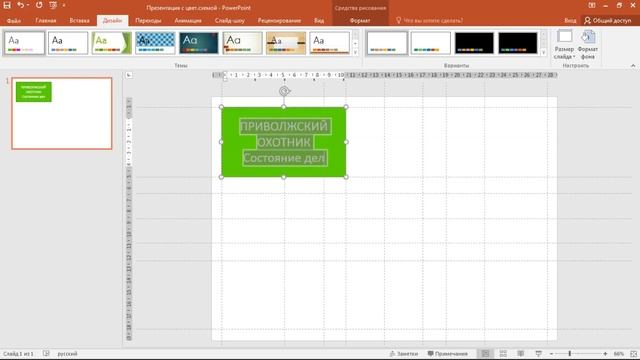The height and width of the screenshot is (360, 640).
Task: Click the русский language indicator
Action: tap(67, 354)
